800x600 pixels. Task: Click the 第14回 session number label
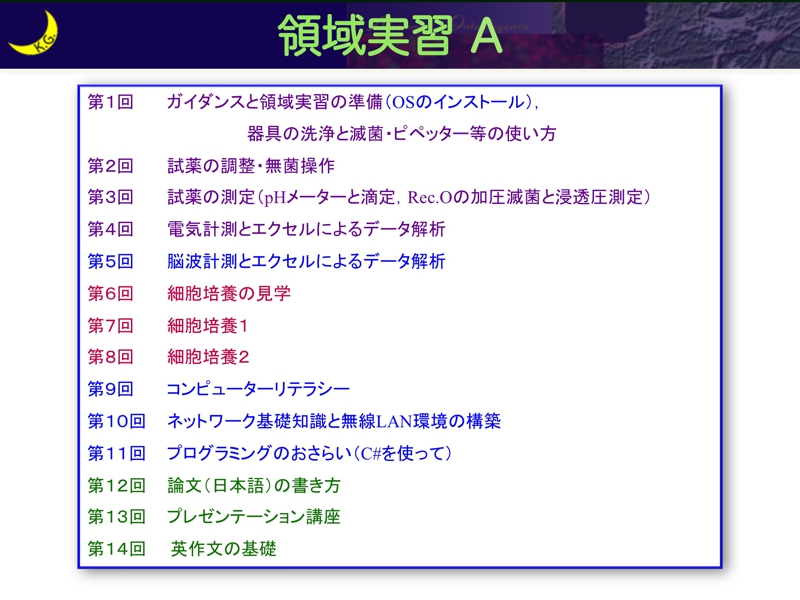tap(116, 549)
